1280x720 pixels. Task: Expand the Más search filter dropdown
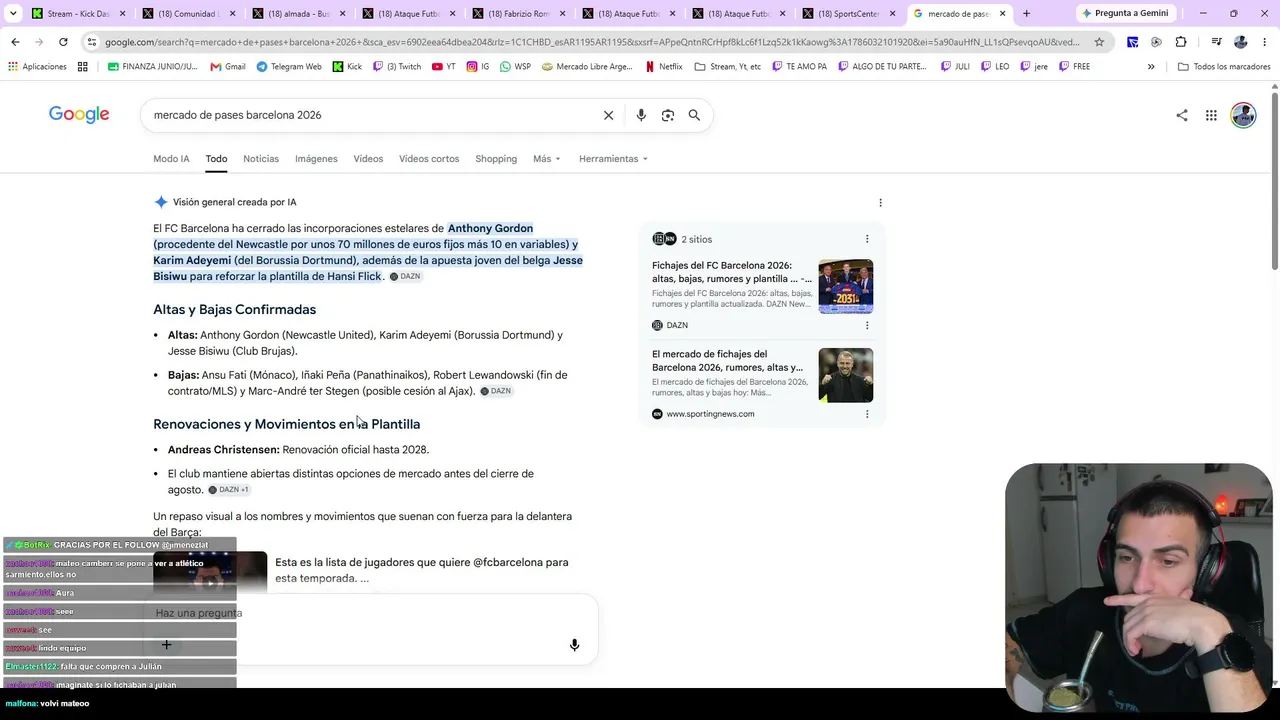coord(547,159)
